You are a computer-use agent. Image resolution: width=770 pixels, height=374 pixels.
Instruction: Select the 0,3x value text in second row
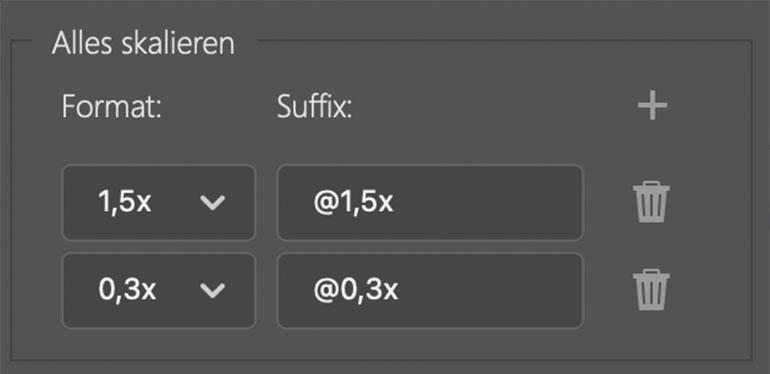[127, 290]
